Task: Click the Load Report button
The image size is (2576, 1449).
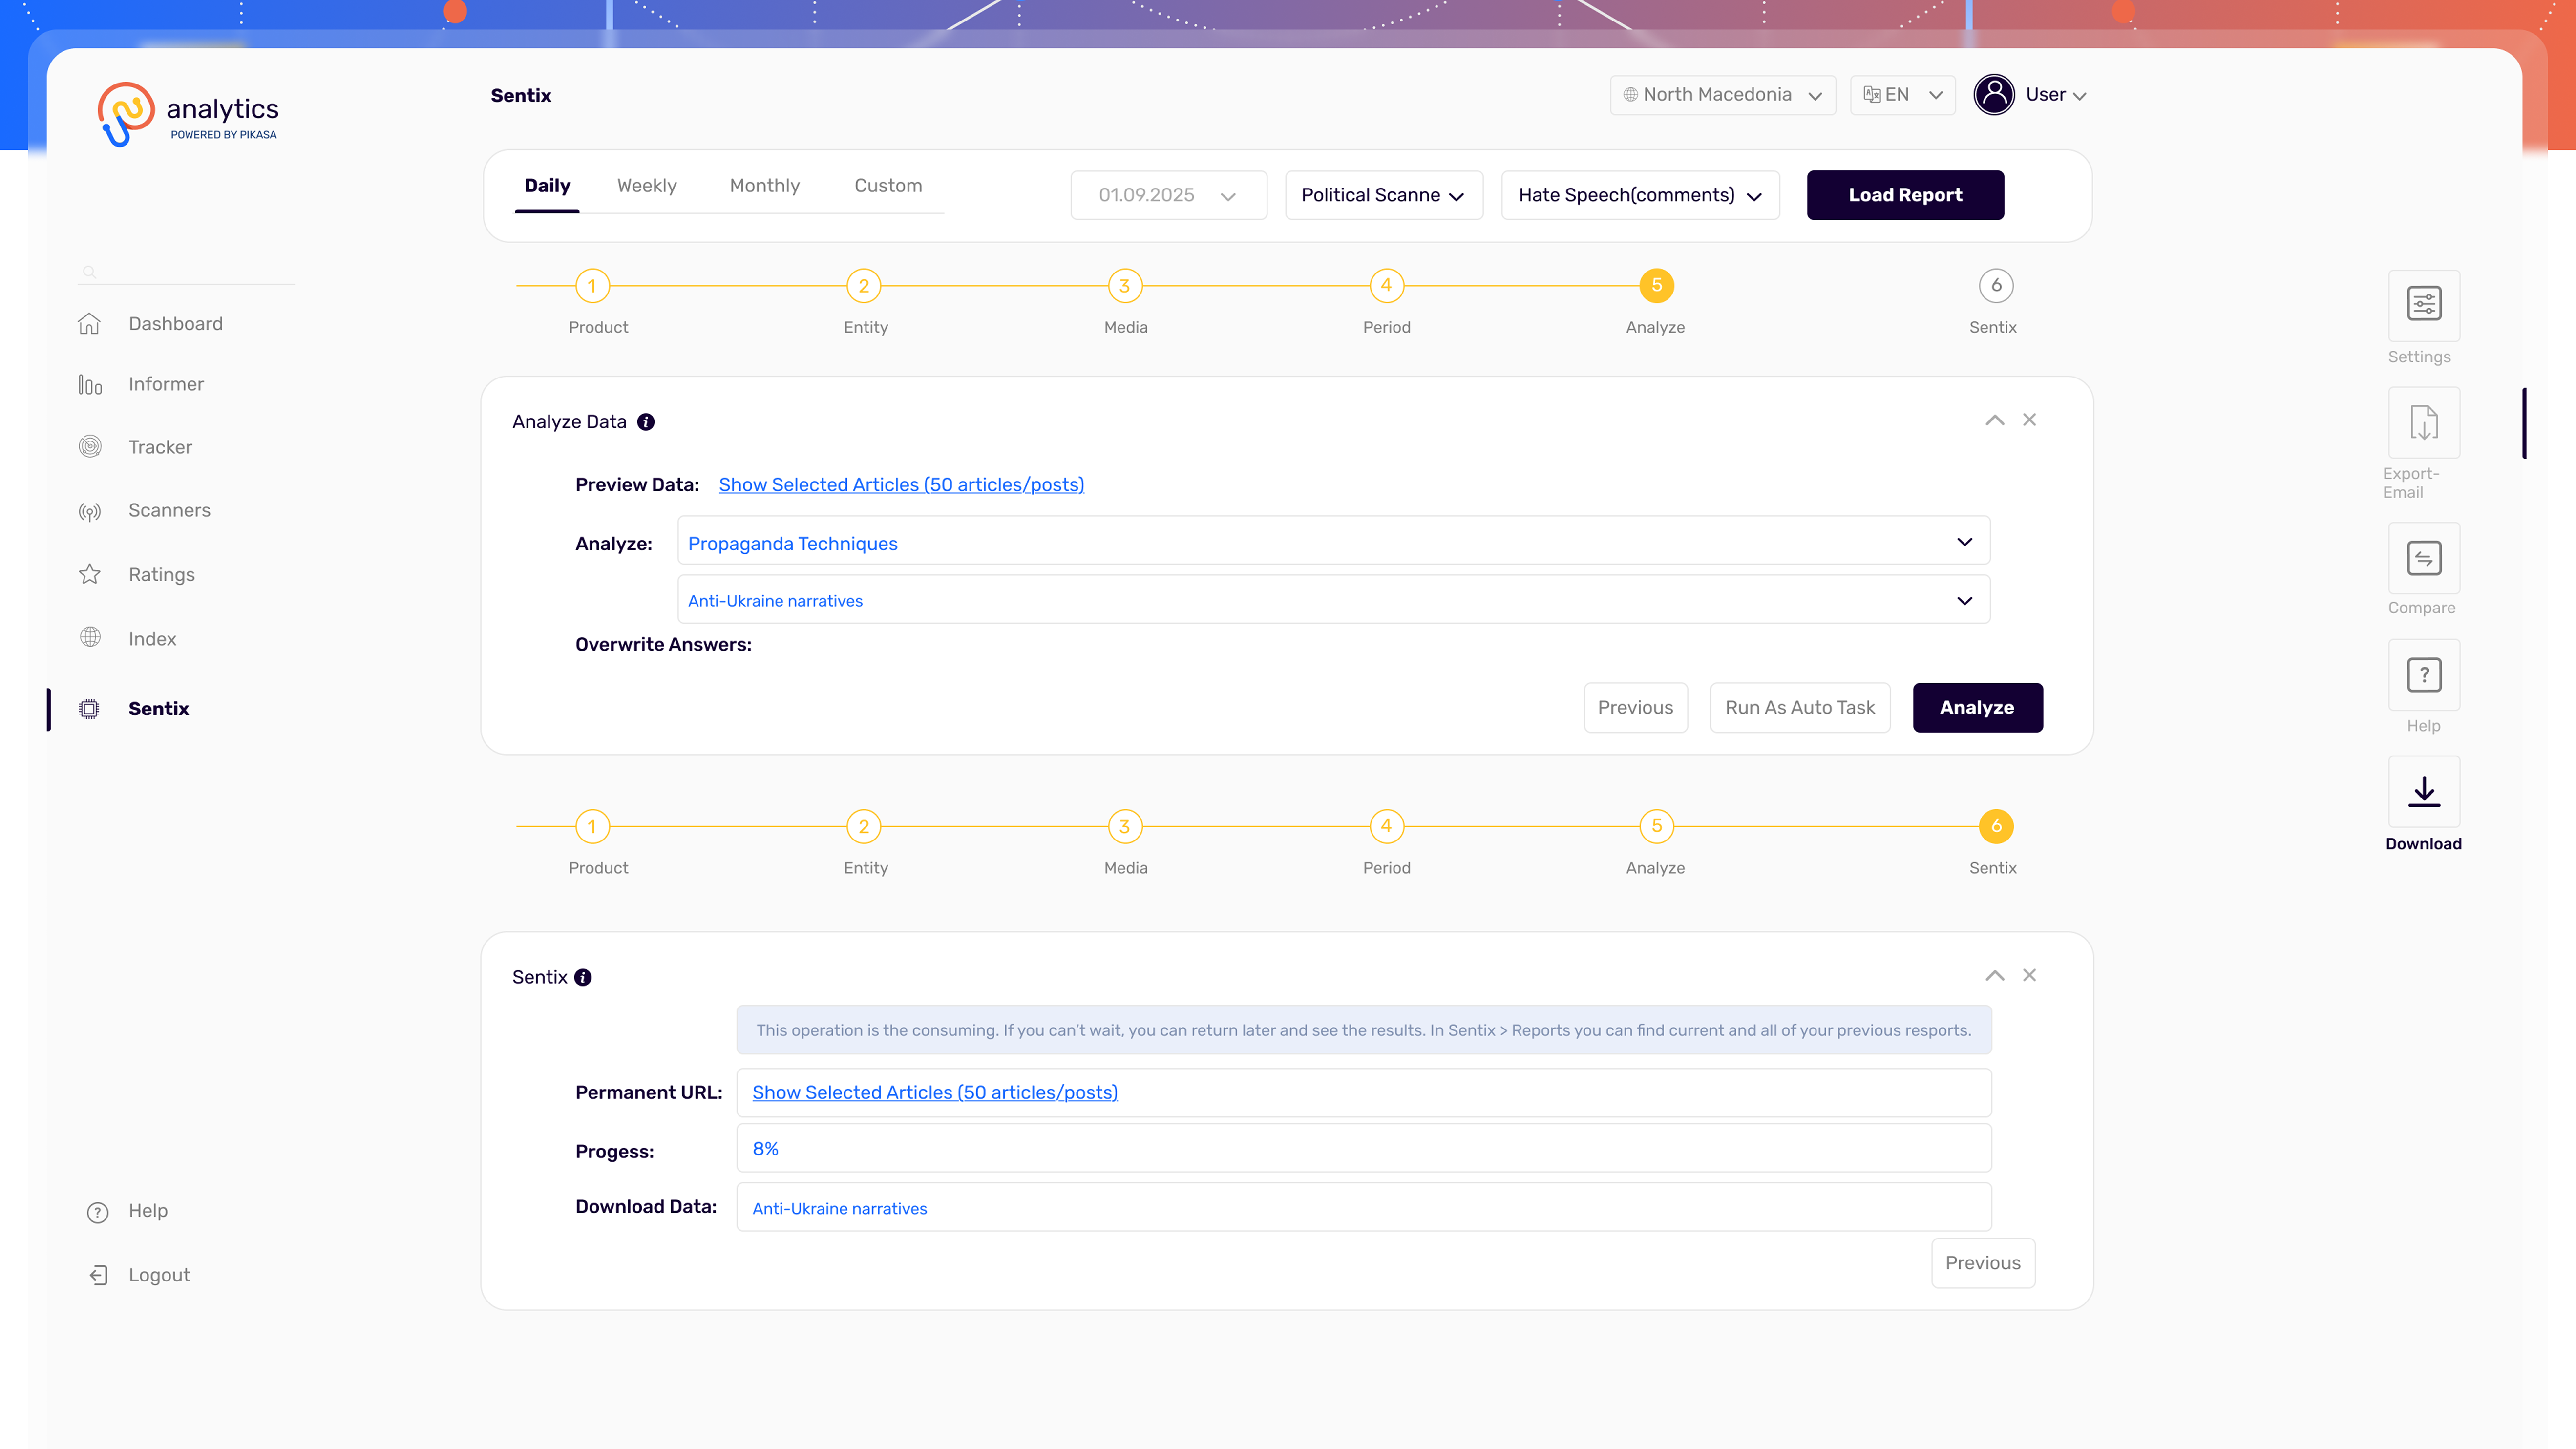Action: click(1905, 195)
